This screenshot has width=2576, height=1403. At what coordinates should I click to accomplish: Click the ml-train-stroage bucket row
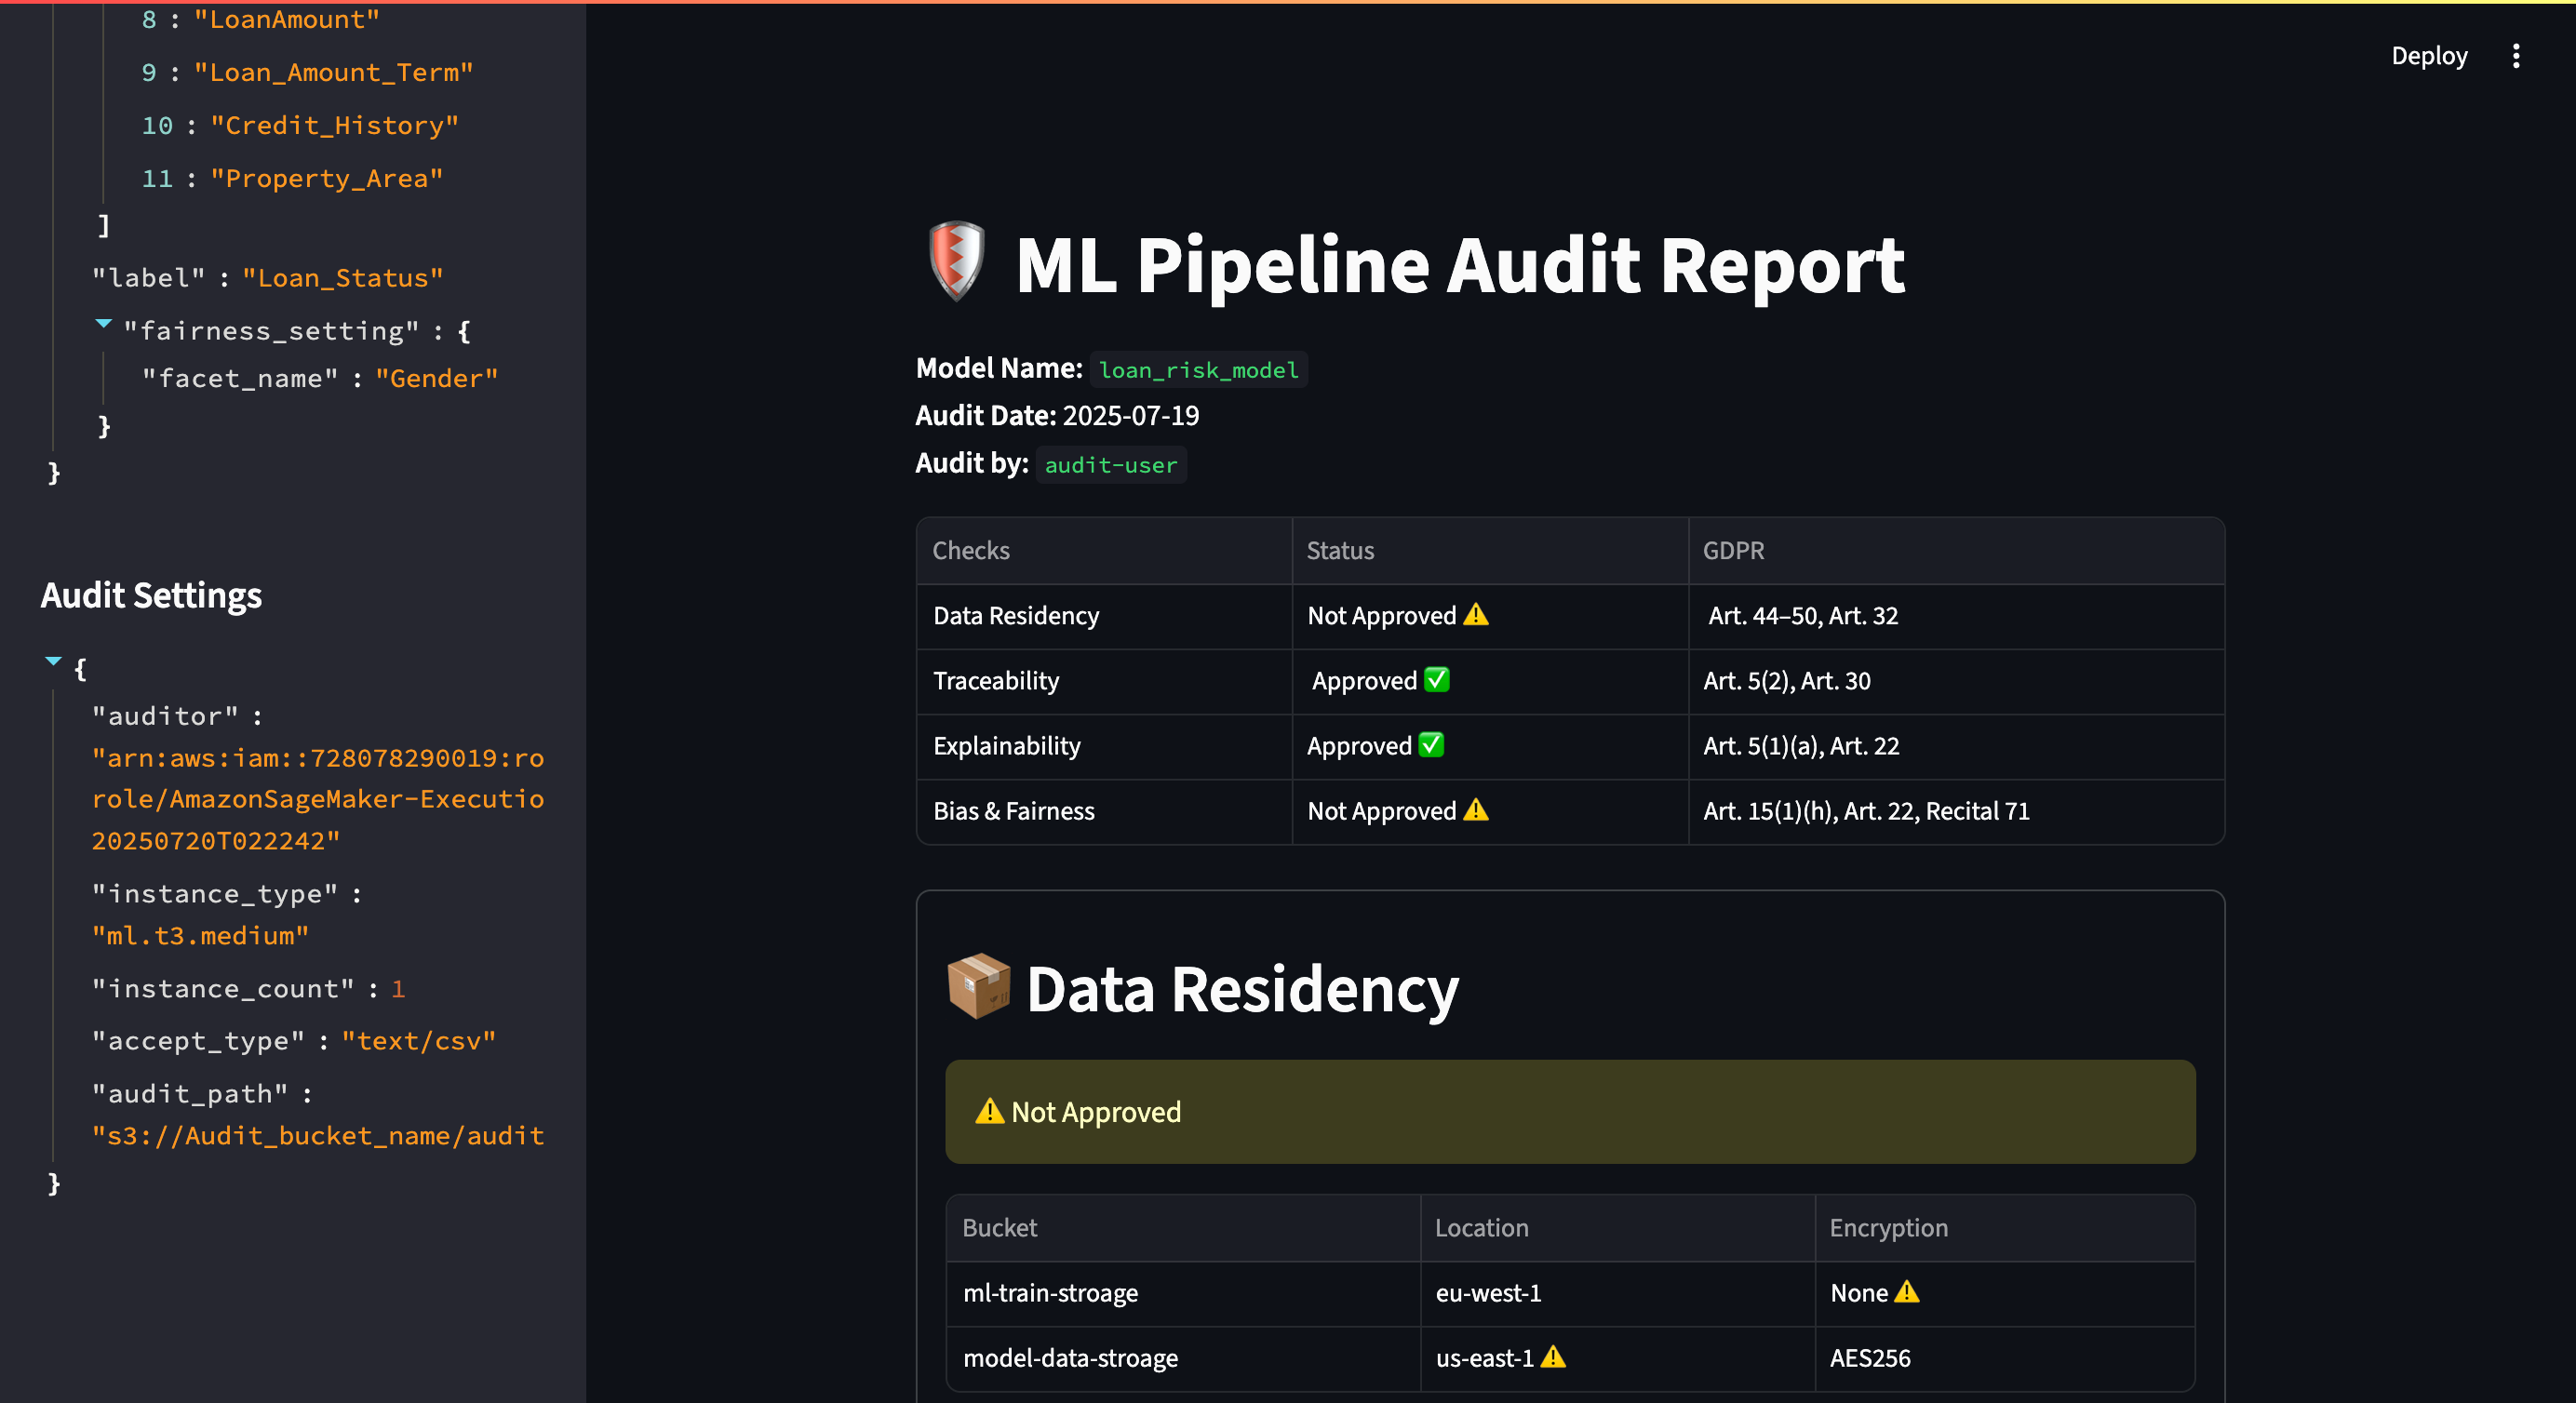click(1050, 1292)
